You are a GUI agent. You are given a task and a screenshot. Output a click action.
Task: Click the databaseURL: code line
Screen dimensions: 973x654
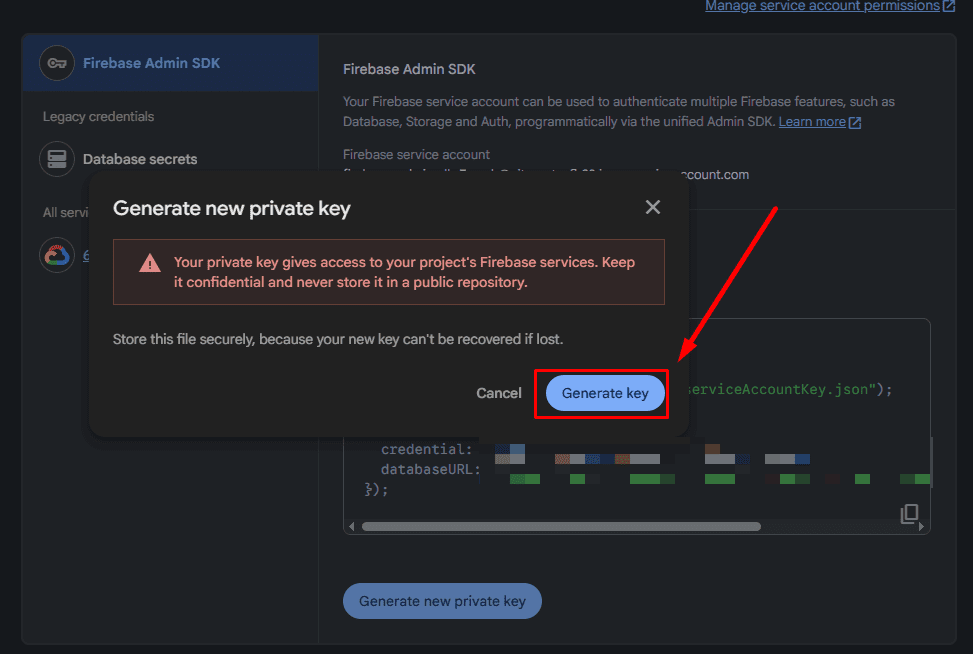point(431,470)
